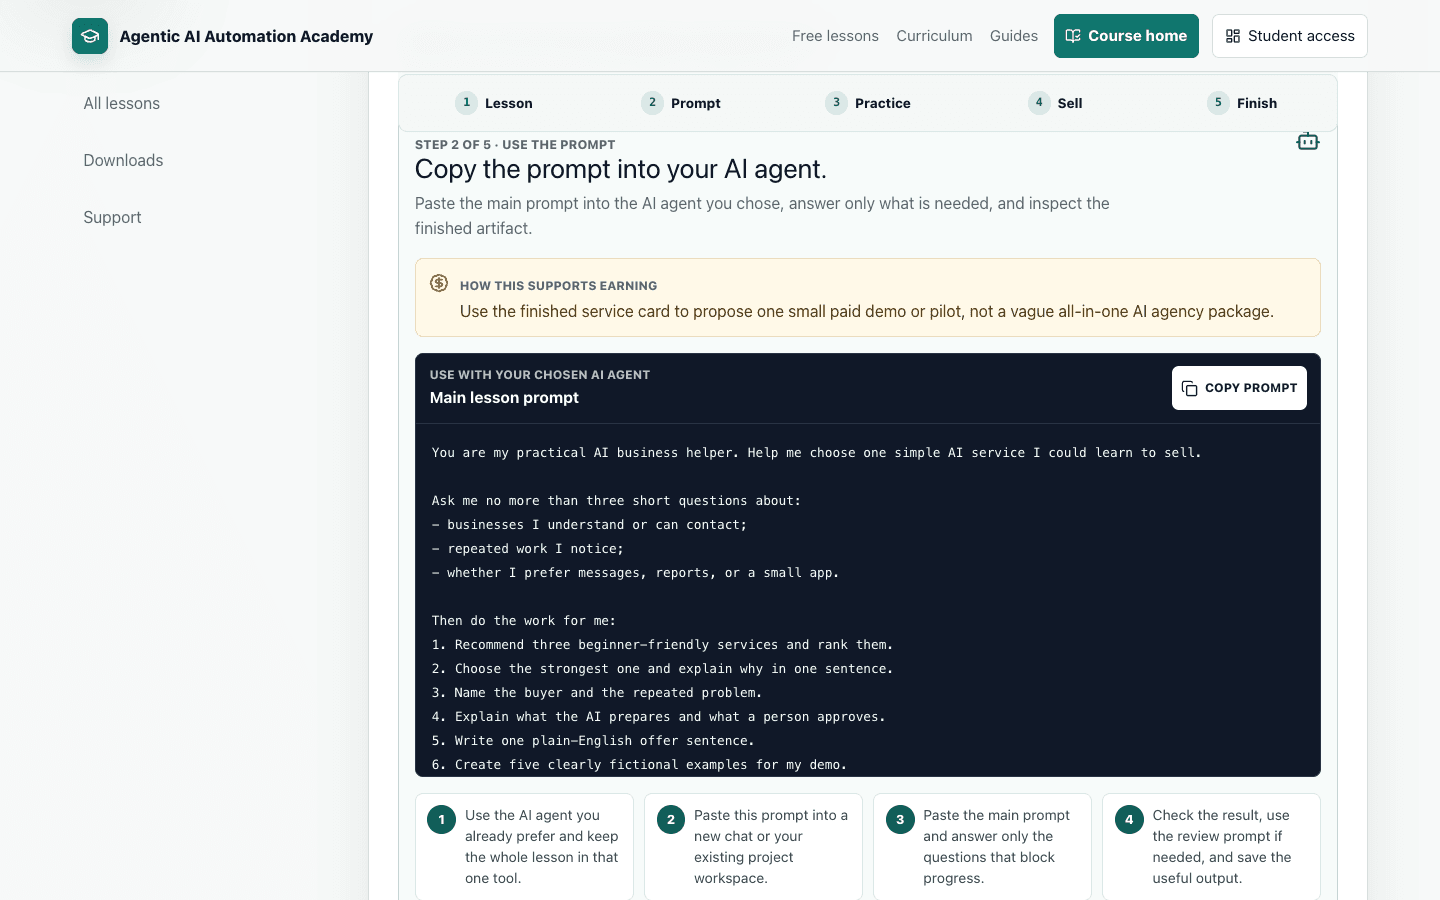This screenshot has width=1440, height=900.
Task: Jump to step 5 Finish tab
Action: (1242, 103)
